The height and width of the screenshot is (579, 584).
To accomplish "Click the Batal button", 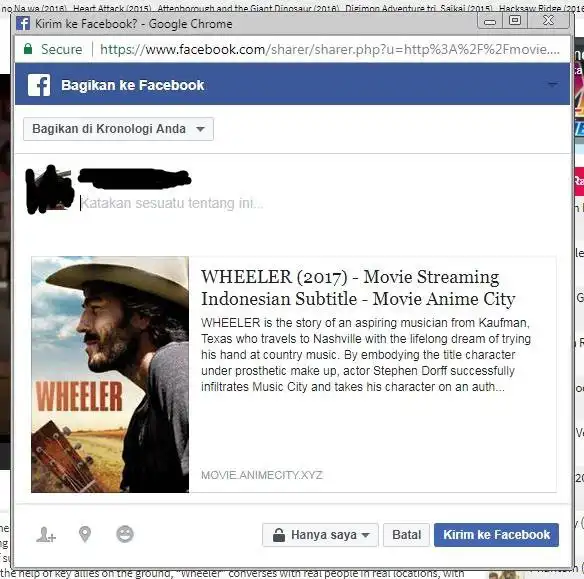I will pos(406,535).
